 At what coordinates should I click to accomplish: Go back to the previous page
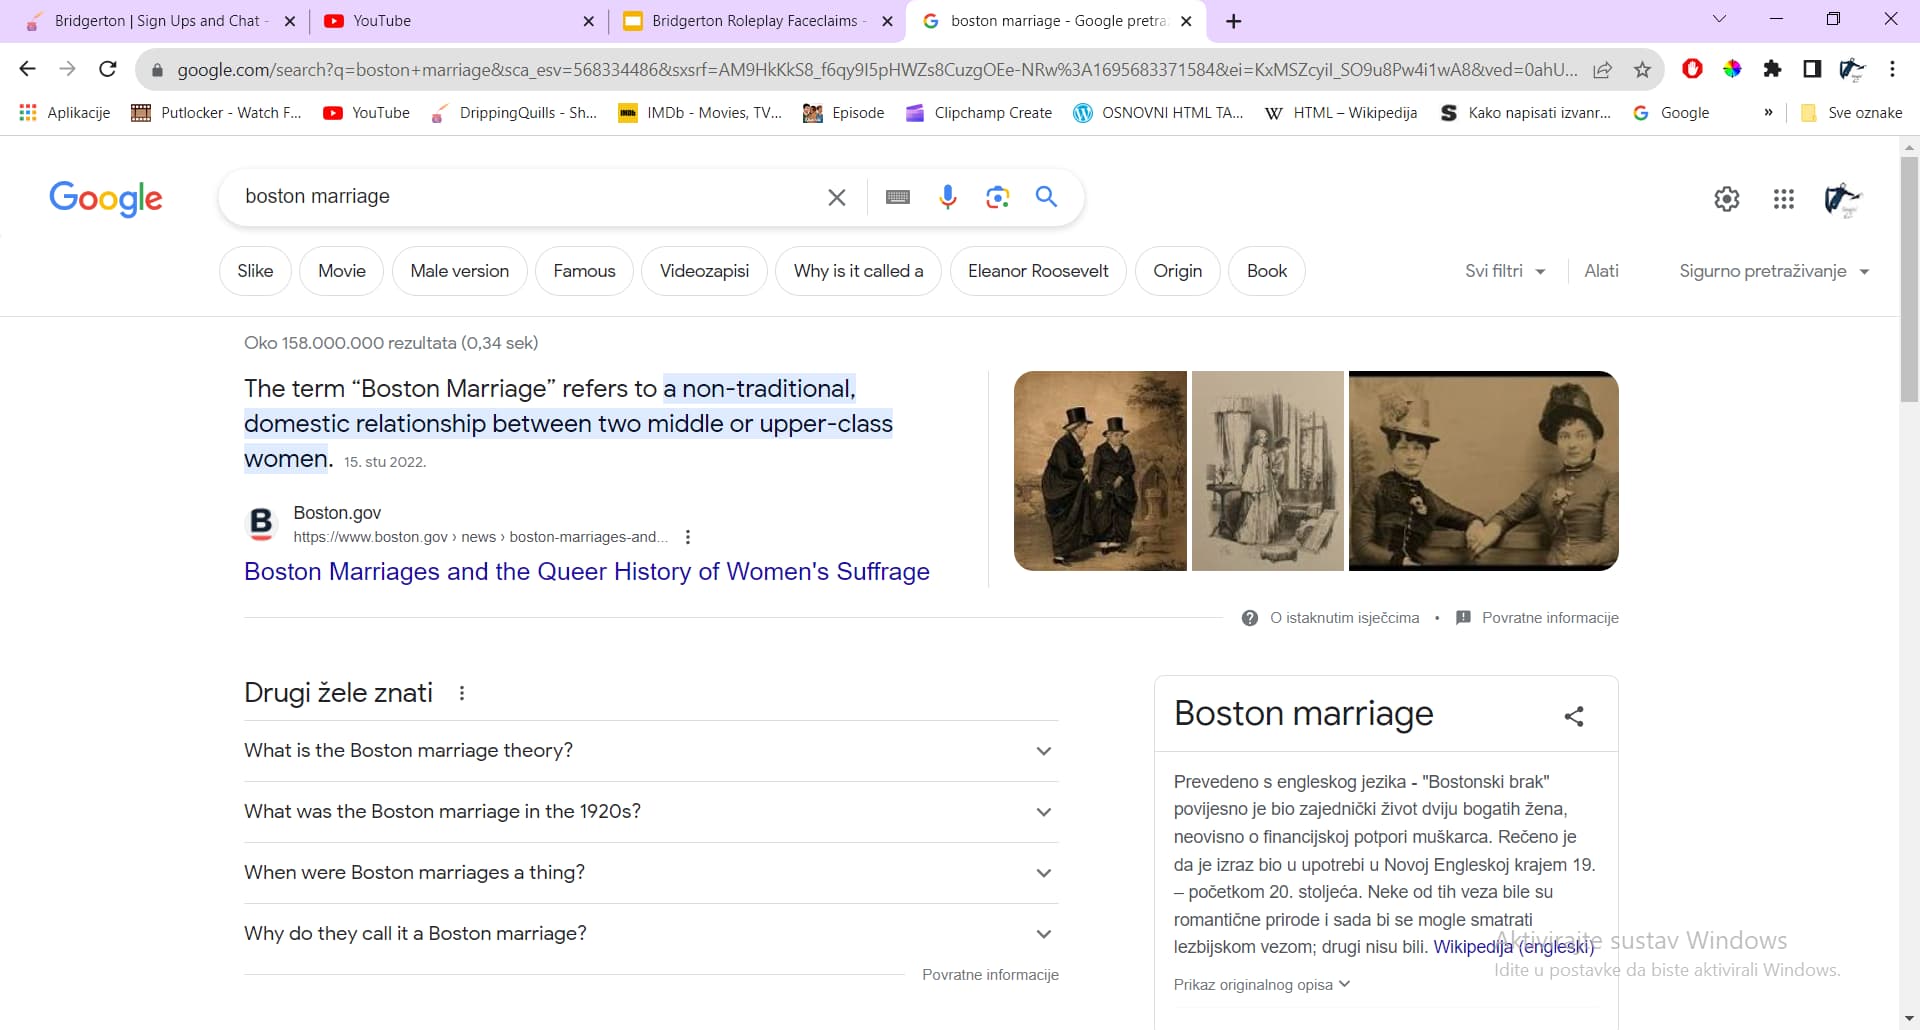(x=27, y=69)
